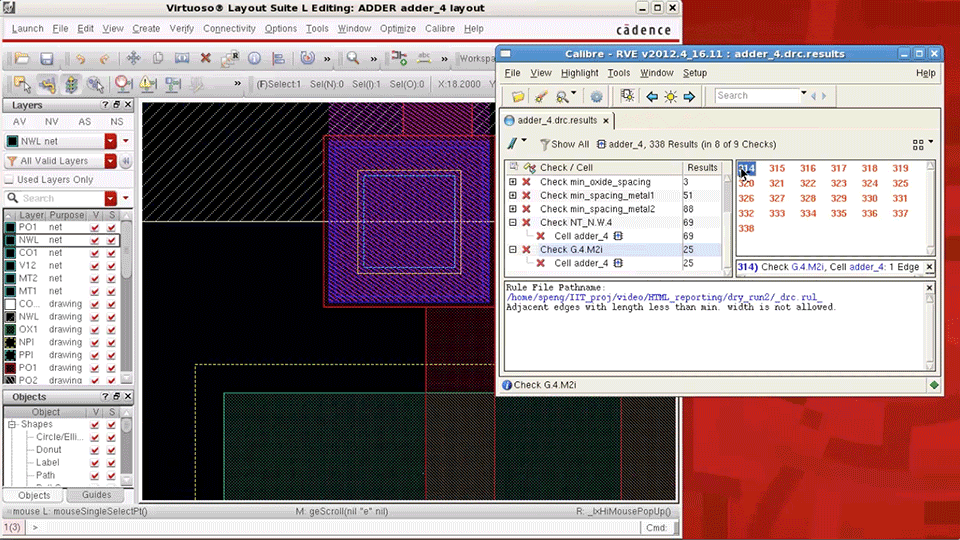Toggle visibility checkbox for Shapes objects
Viewport: 960px width, 540px height.
pyautogui.click(x=95, y=424)
